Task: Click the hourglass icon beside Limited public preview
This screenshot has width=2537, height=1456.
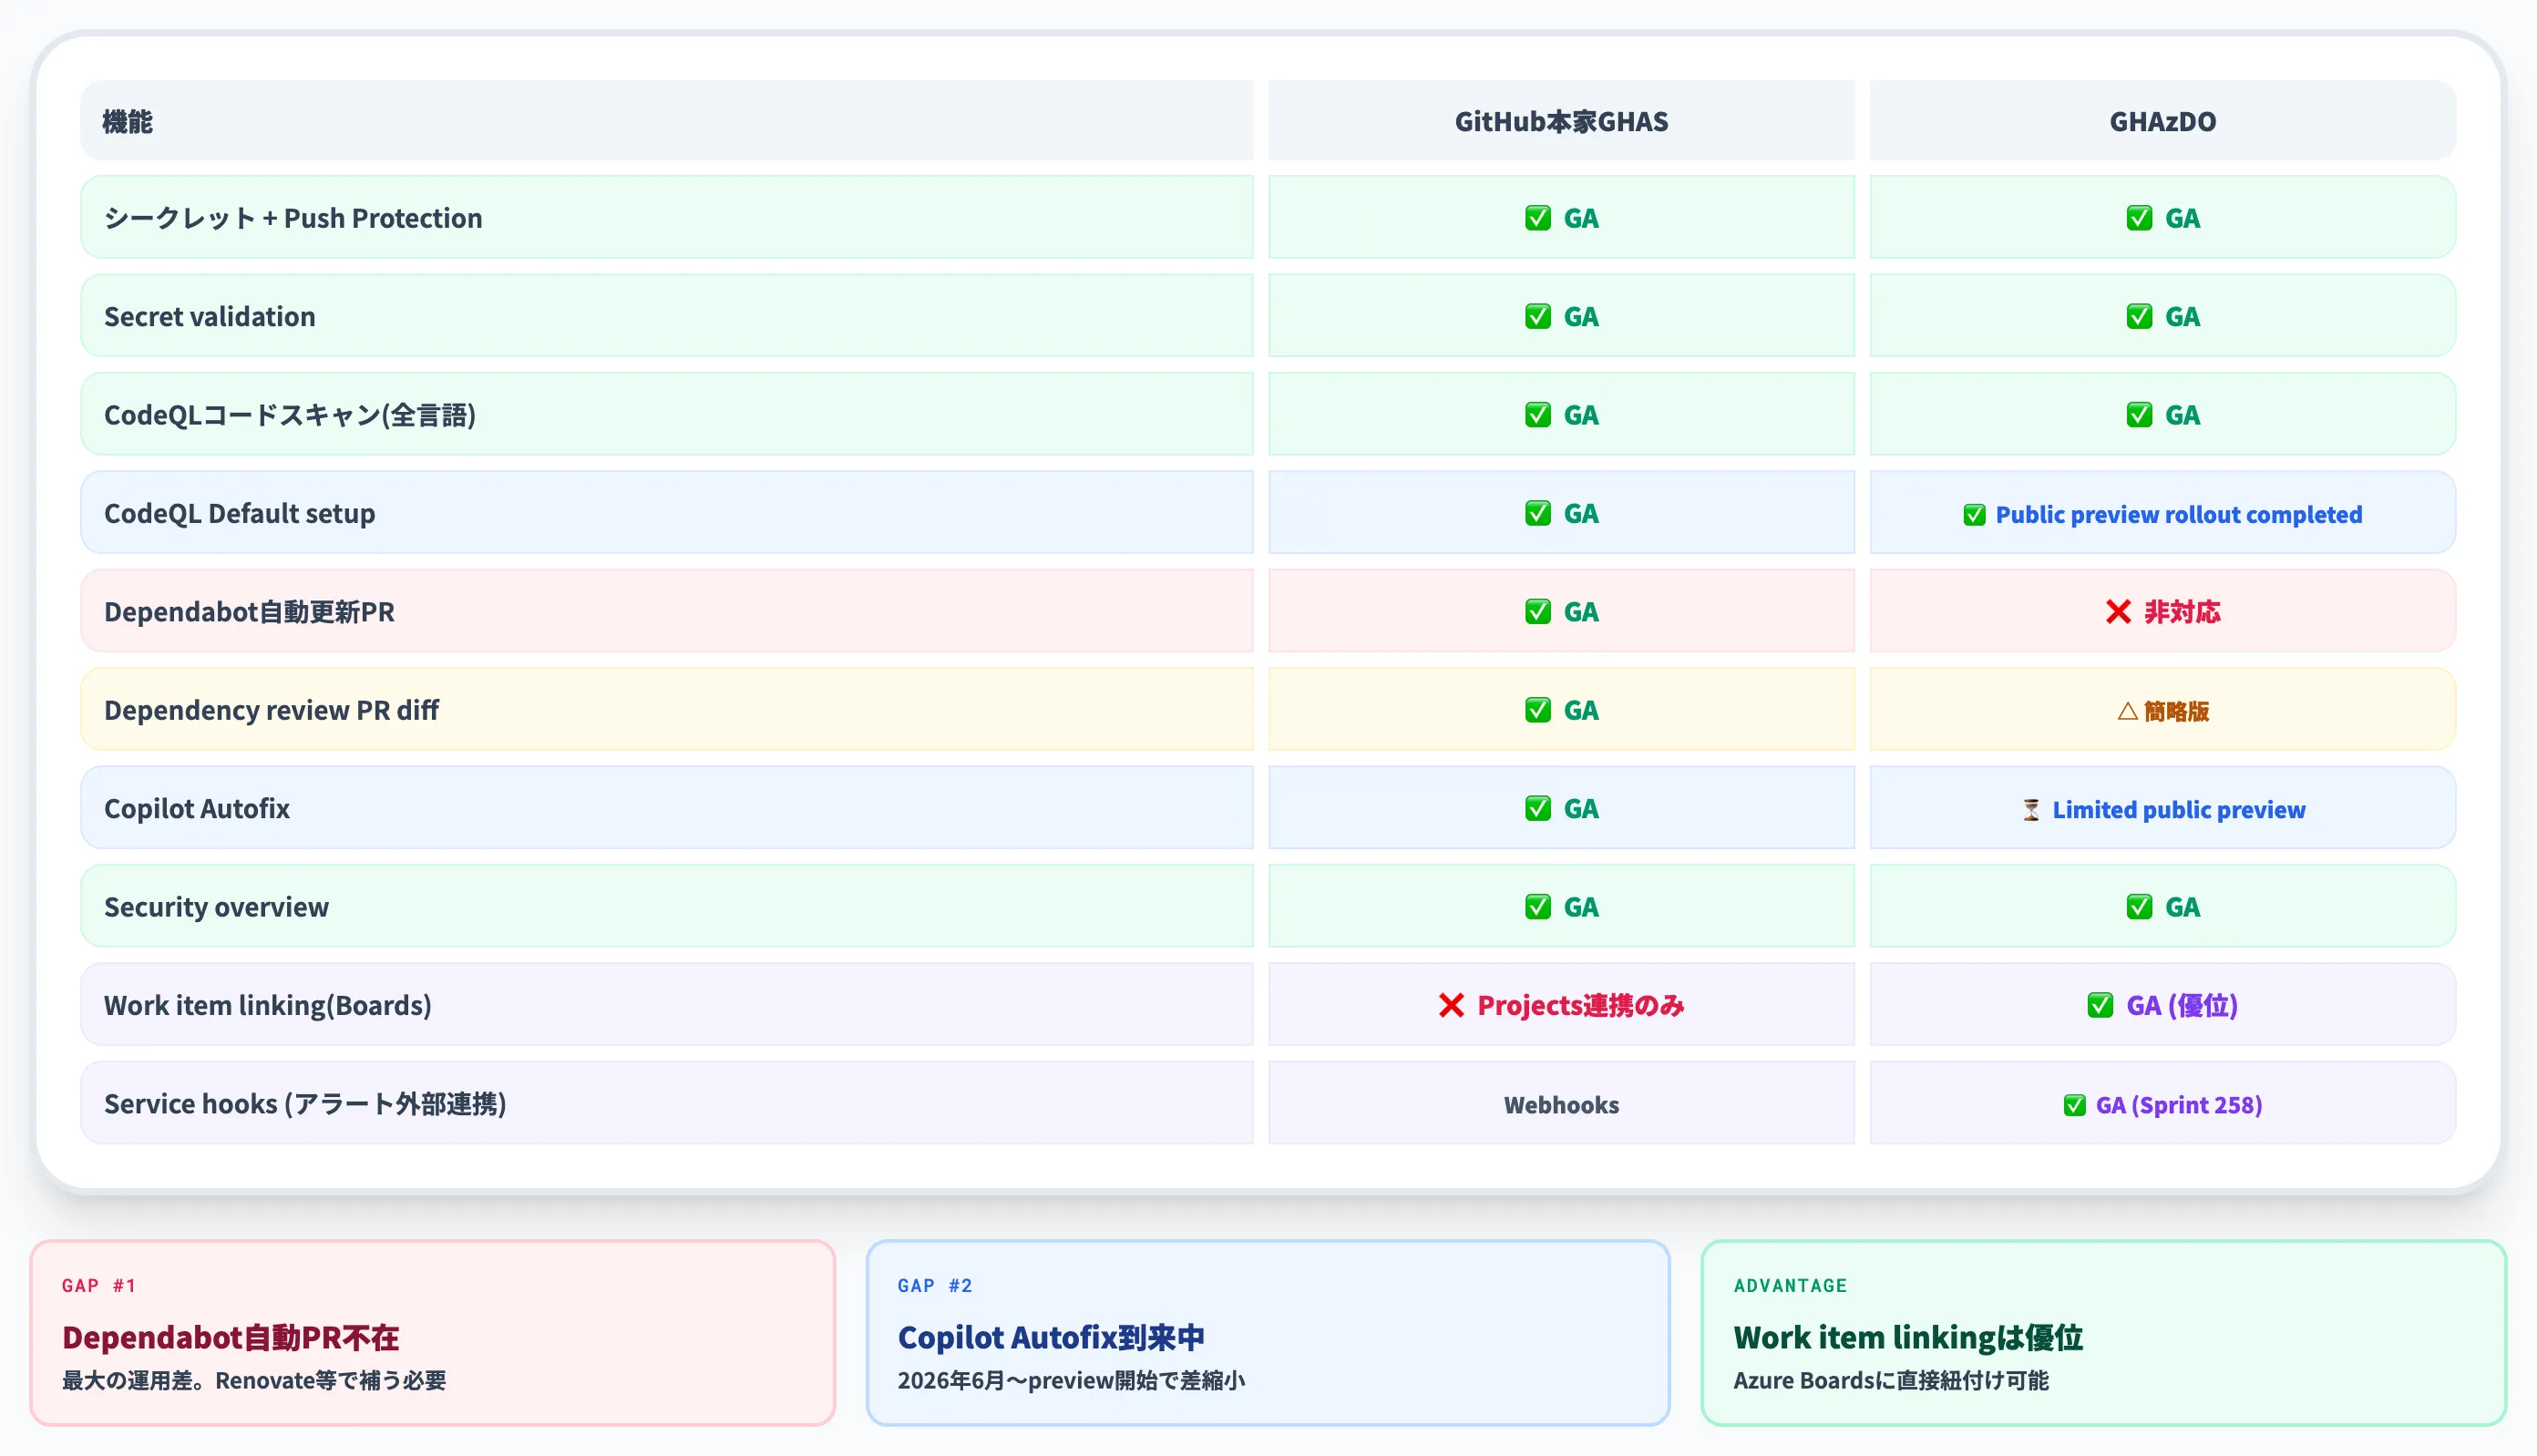Action: point(2030,810)
